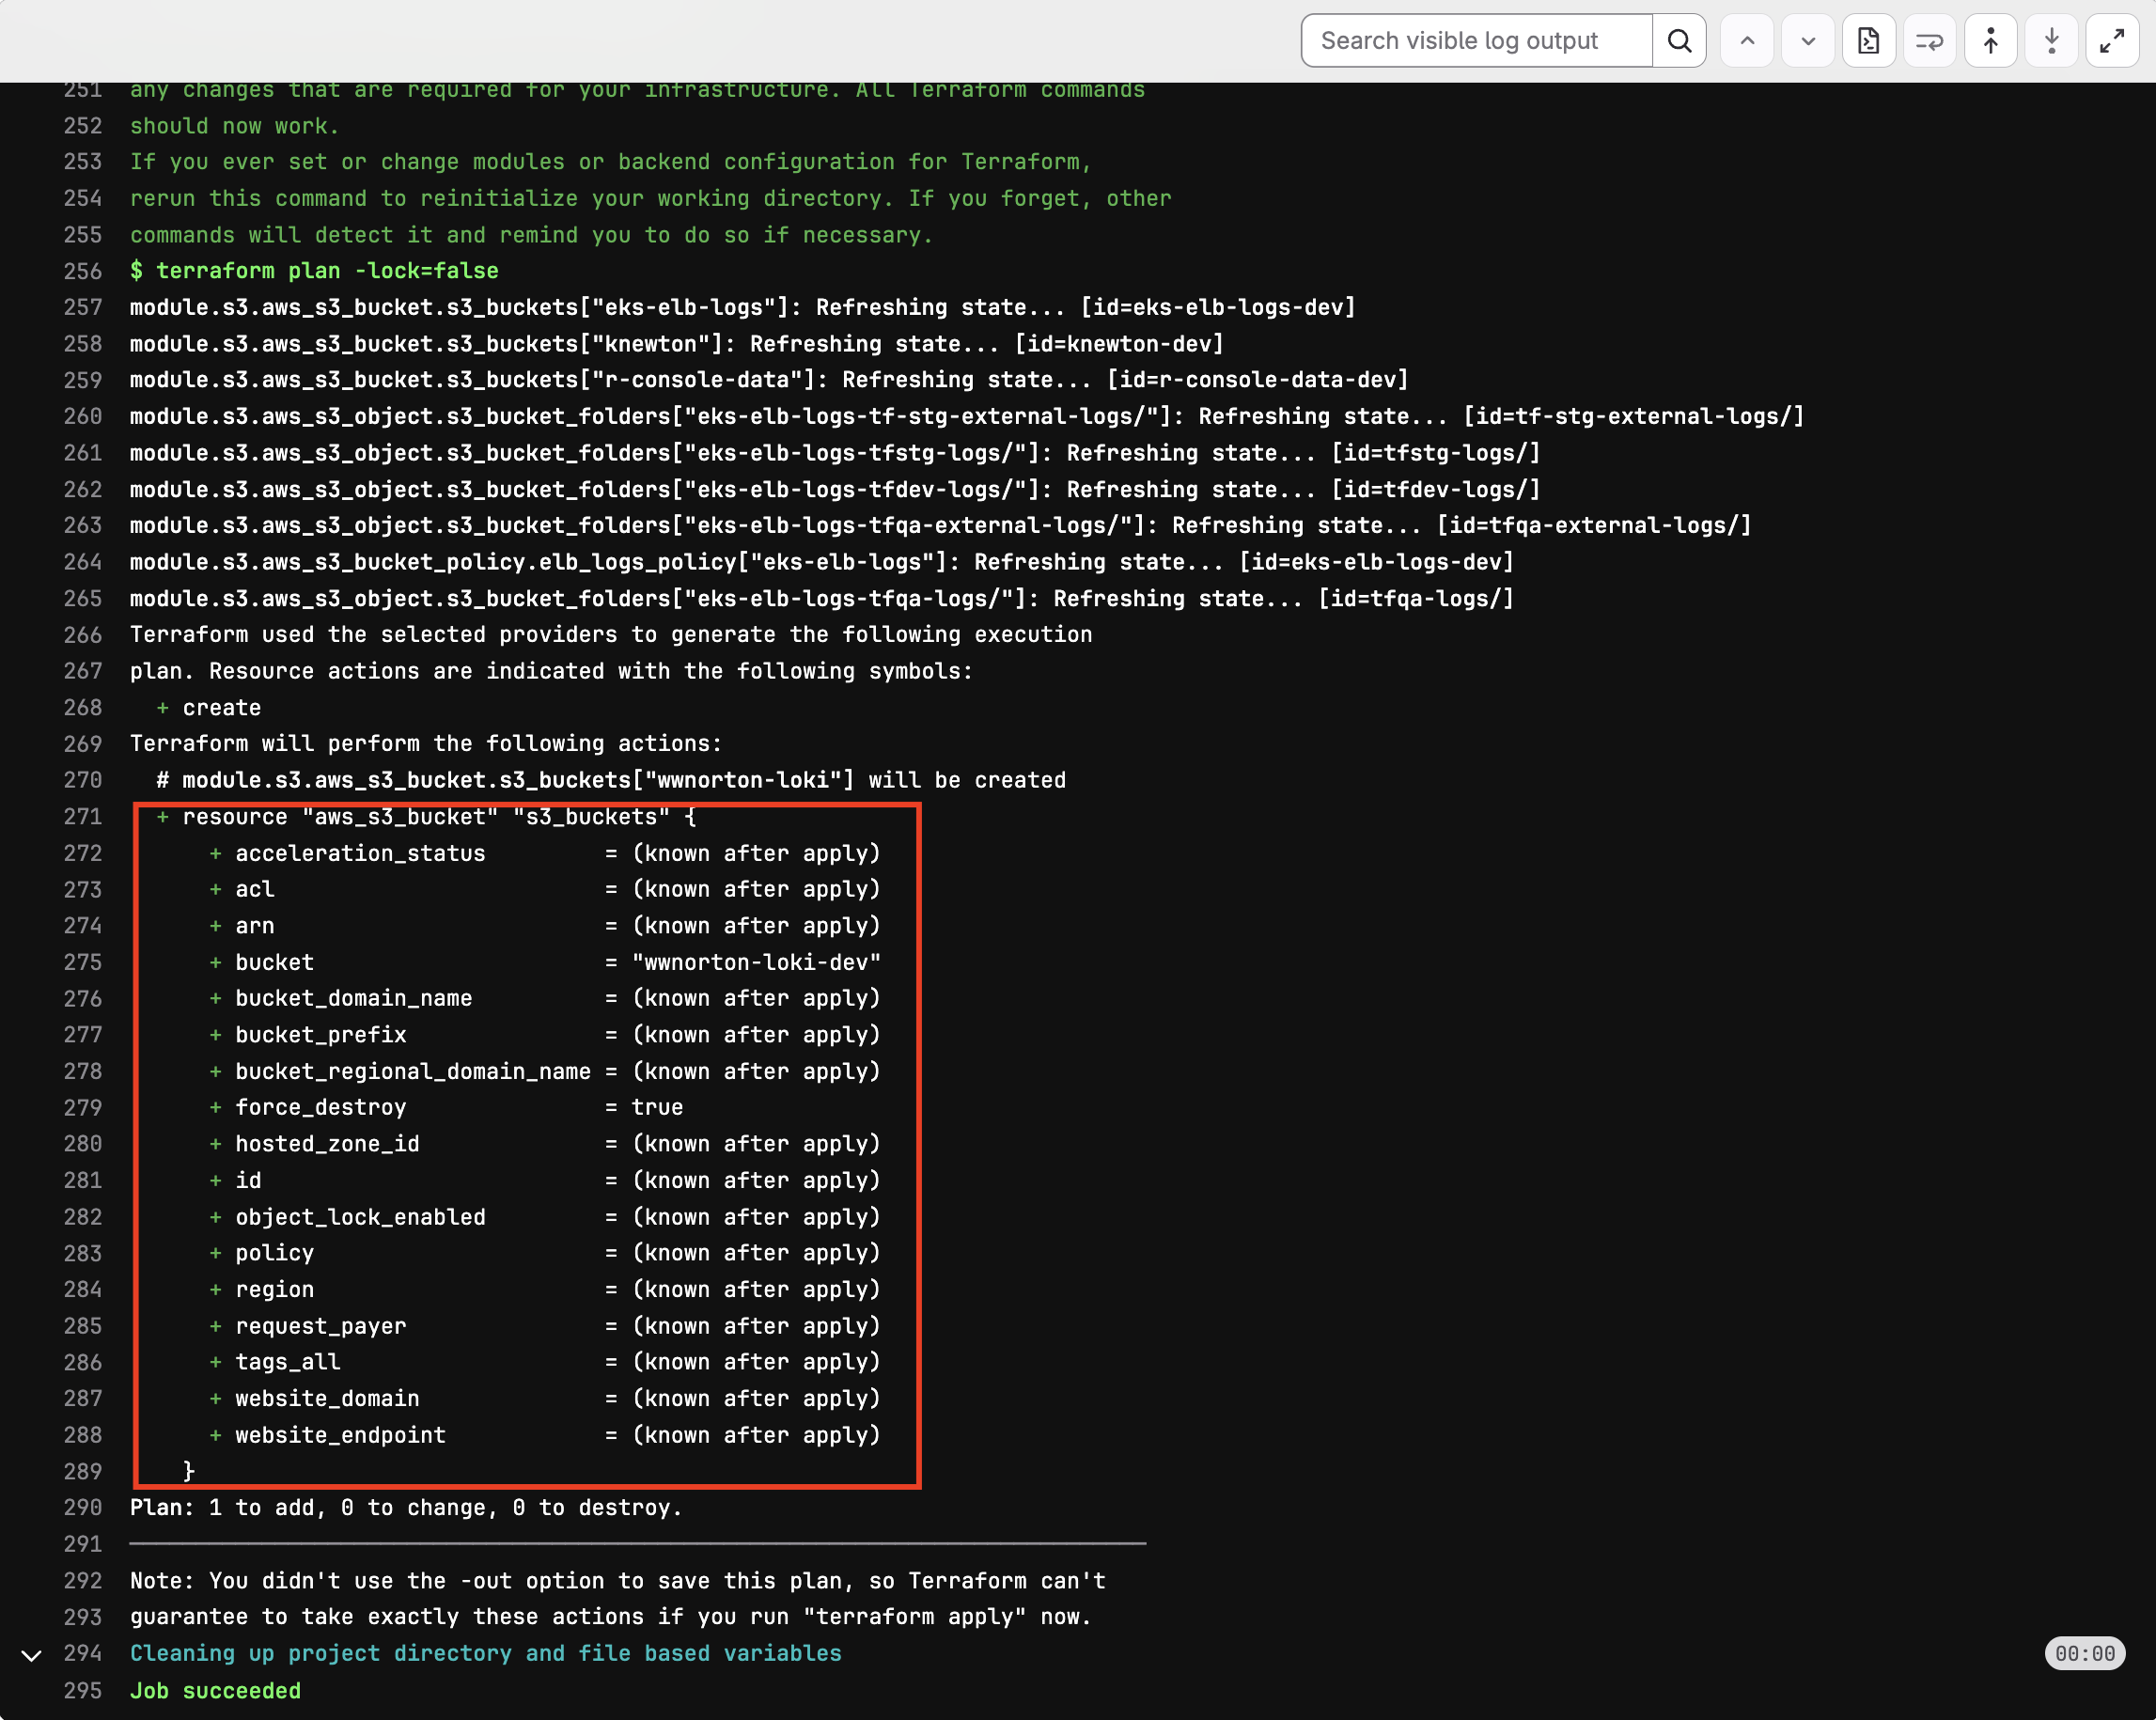Toggle line wrap icon in toolbar
Image resolution: width=2156 pixels, height=1720 pixels.
click(x=1930, y=41)
